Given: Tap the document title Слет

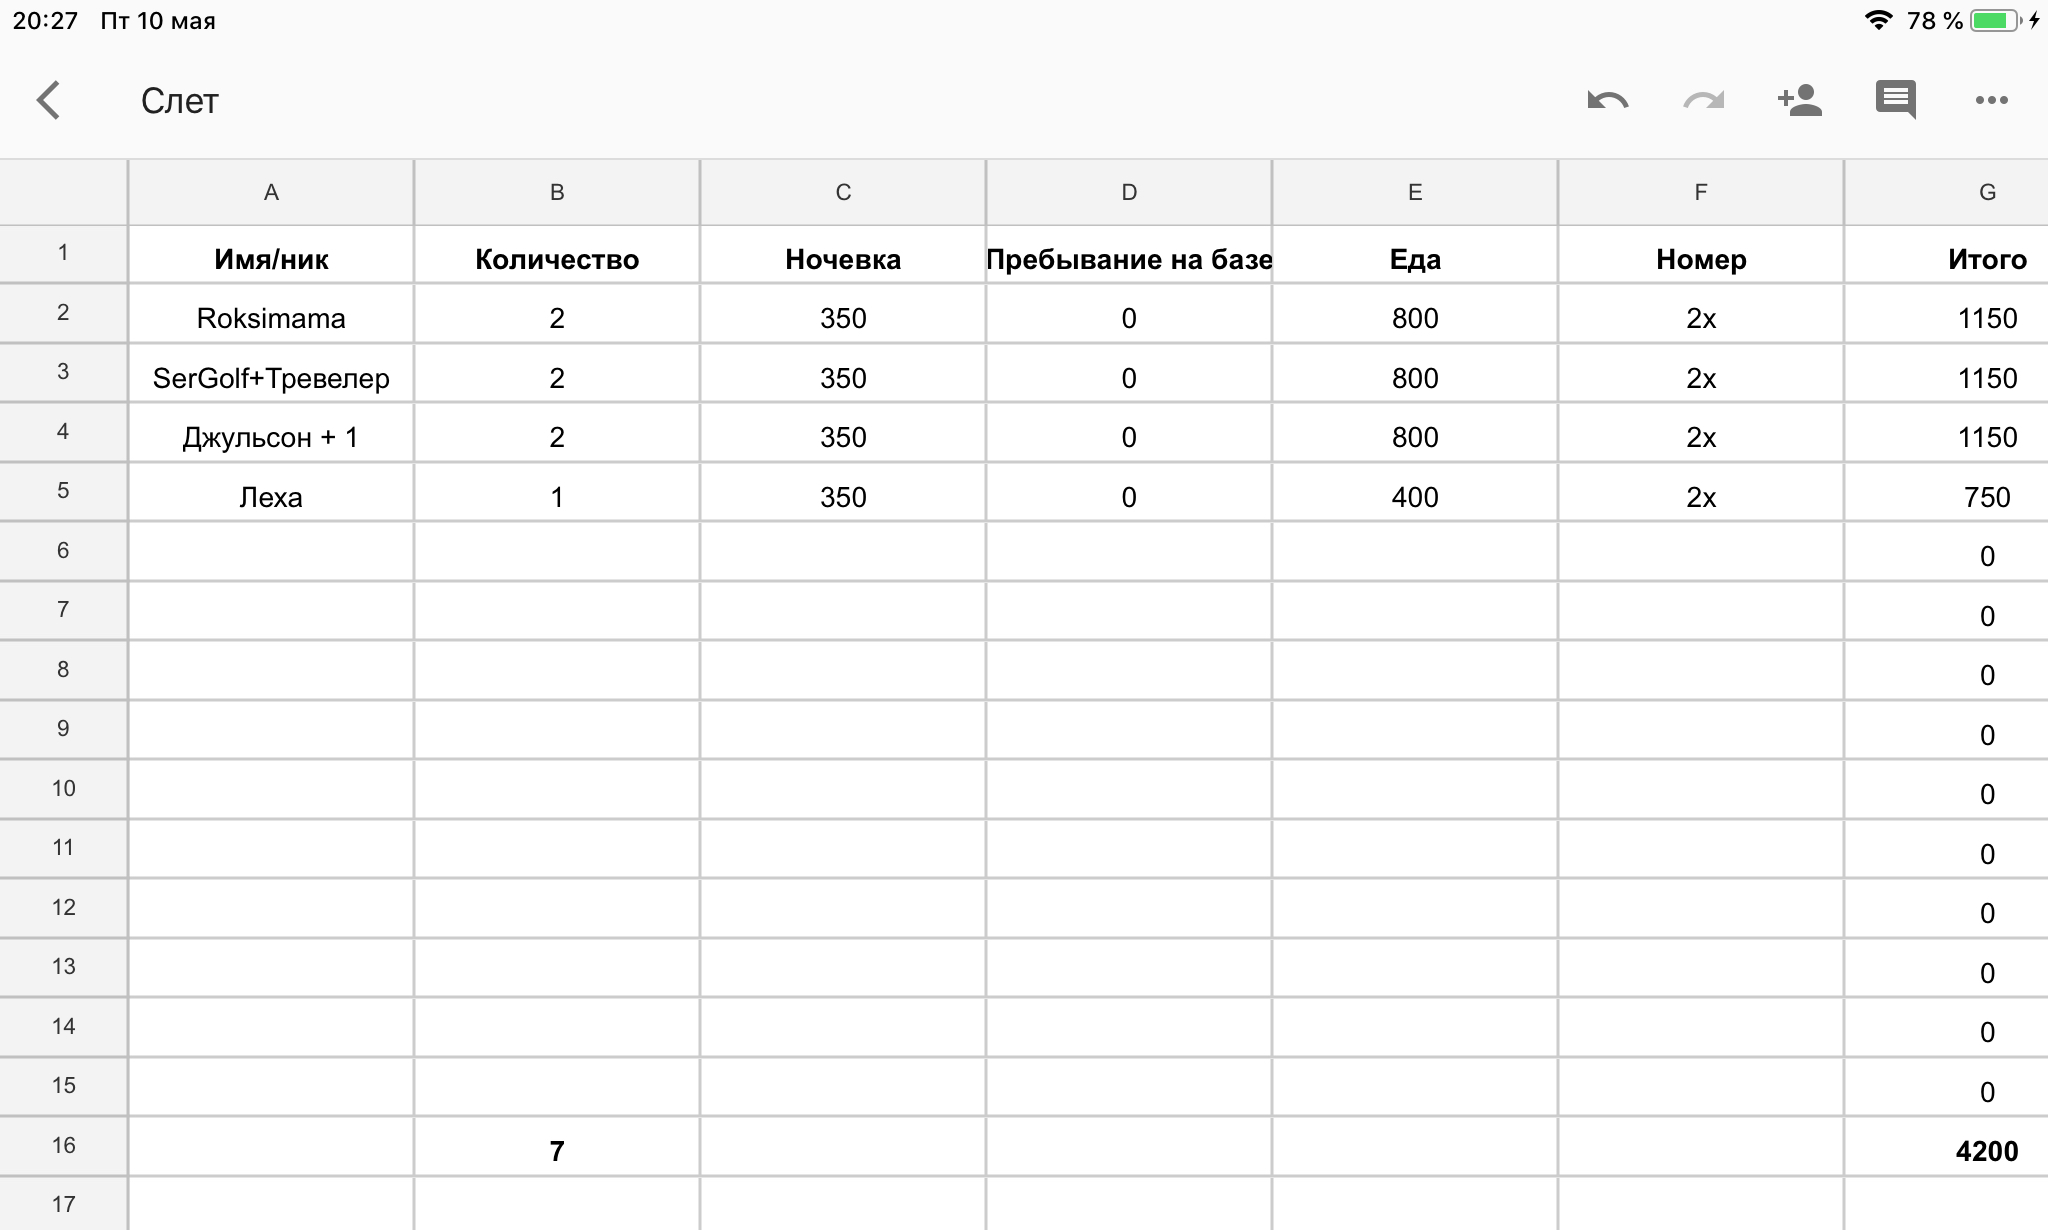Looking at the screenshot, I should click(x=179, y=101).
